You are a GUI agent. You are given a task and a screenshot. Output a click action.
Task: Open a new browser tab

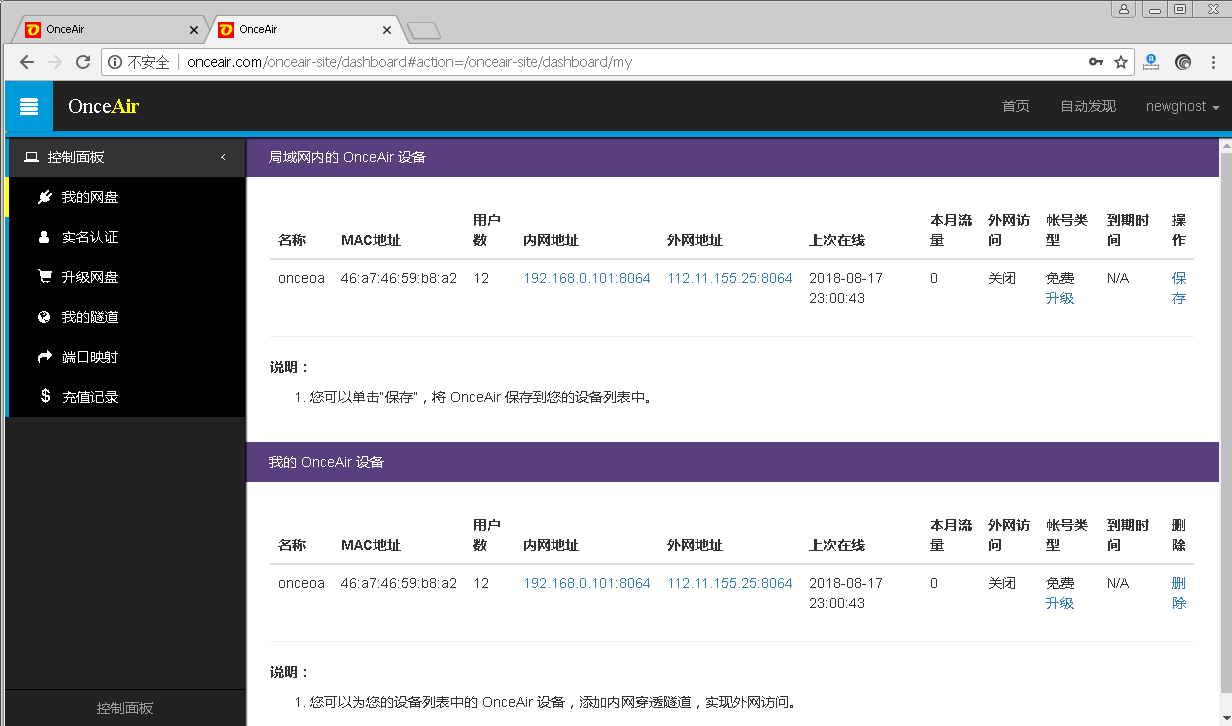[x=424, y=30]
